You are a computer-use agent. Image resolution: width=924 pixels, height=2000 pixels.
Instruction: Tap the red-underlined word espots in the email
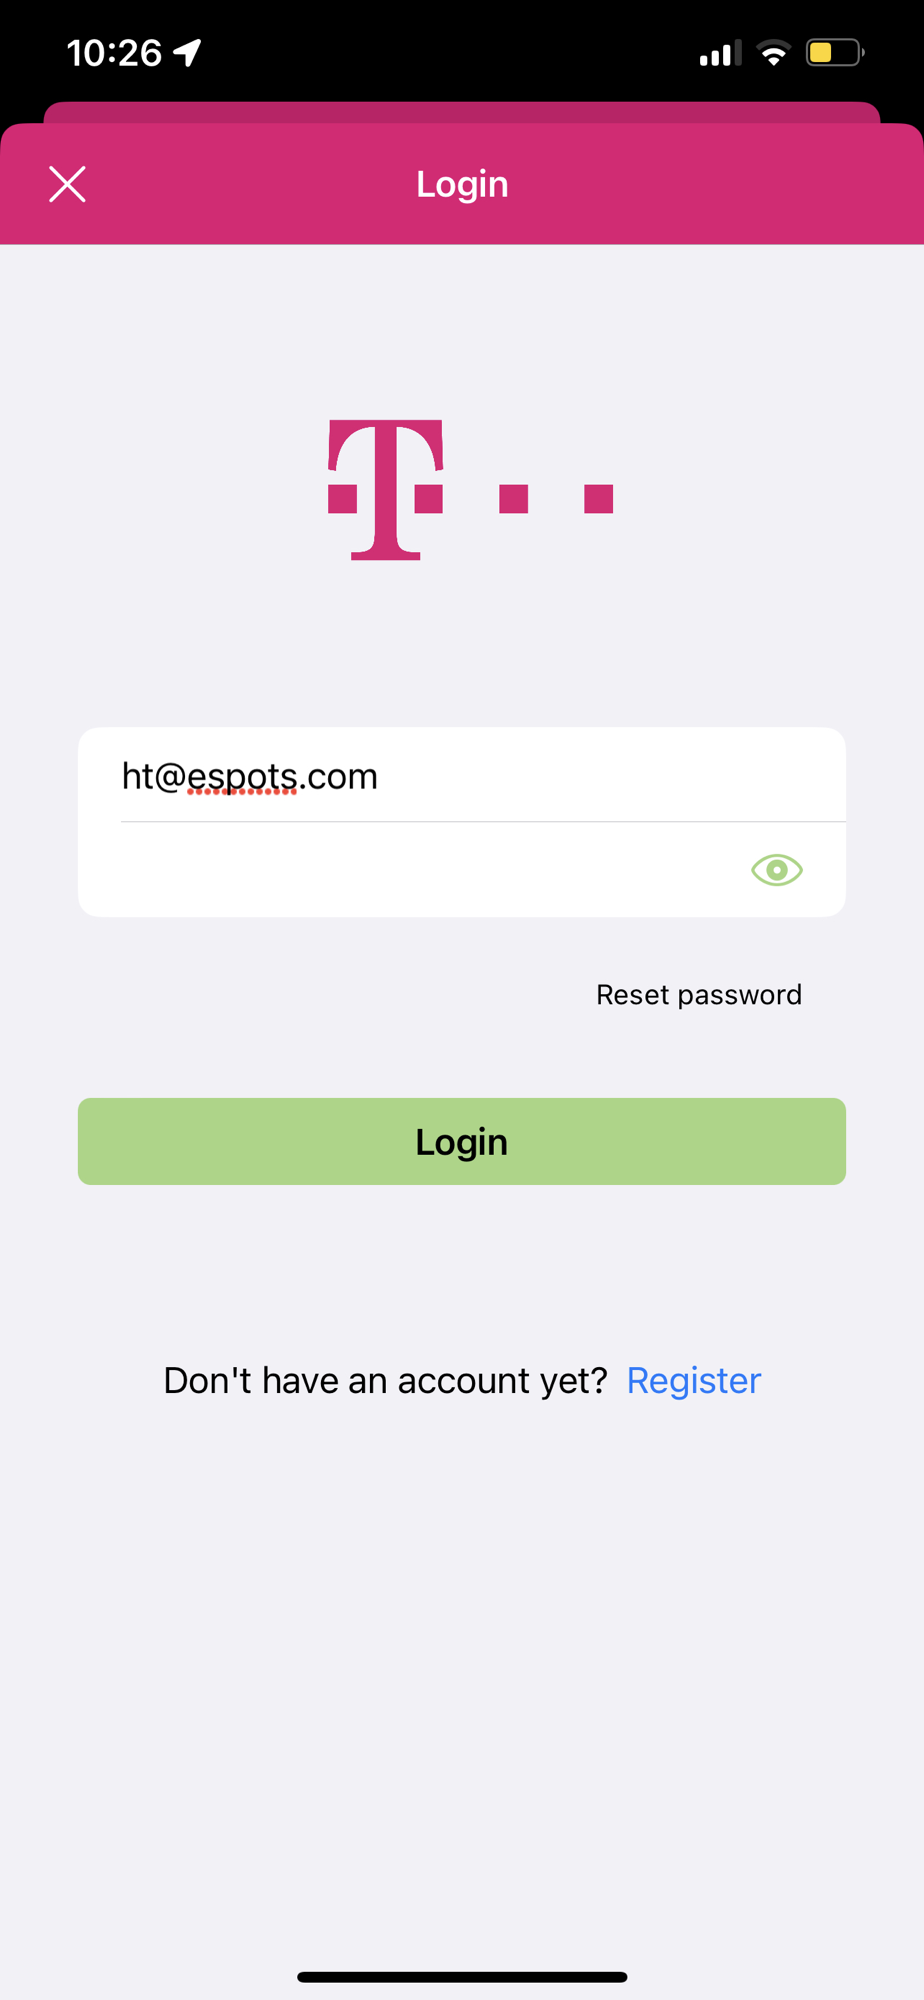(x=242, y=777)
